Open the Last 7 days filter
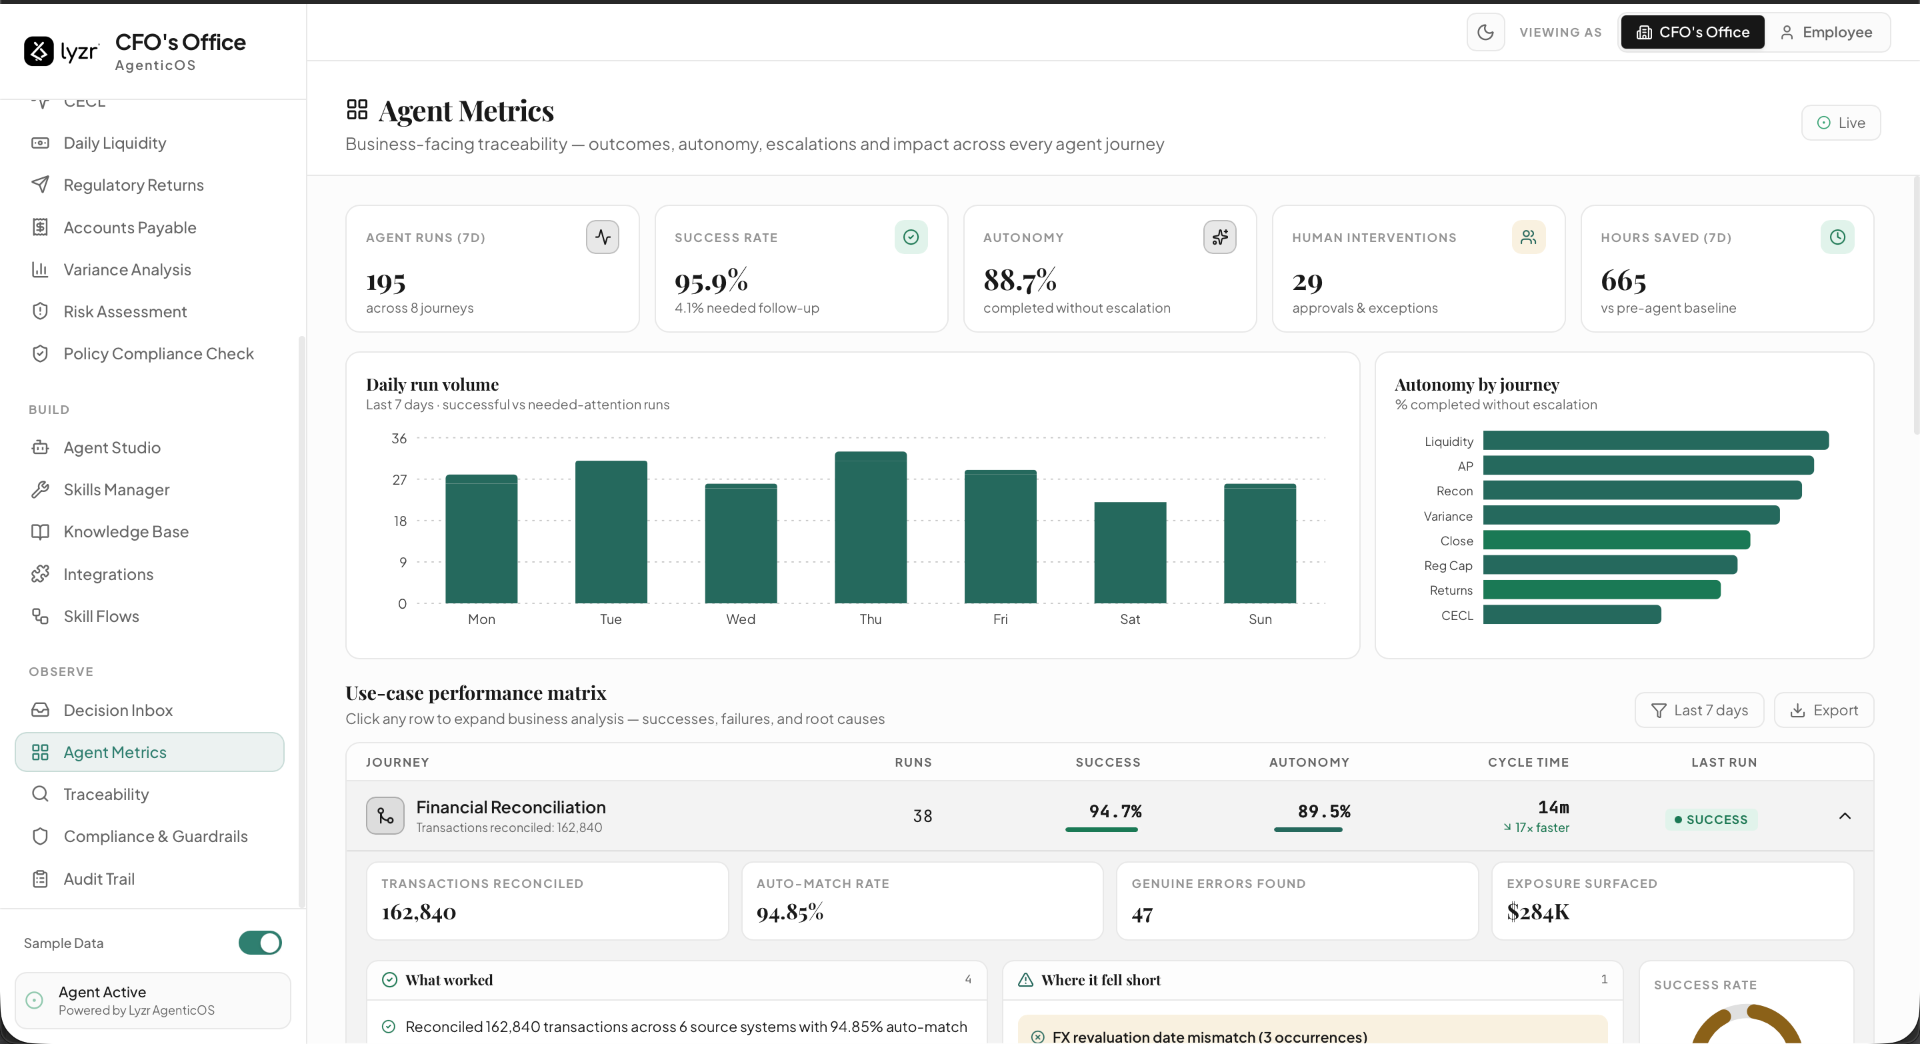 1699,710
